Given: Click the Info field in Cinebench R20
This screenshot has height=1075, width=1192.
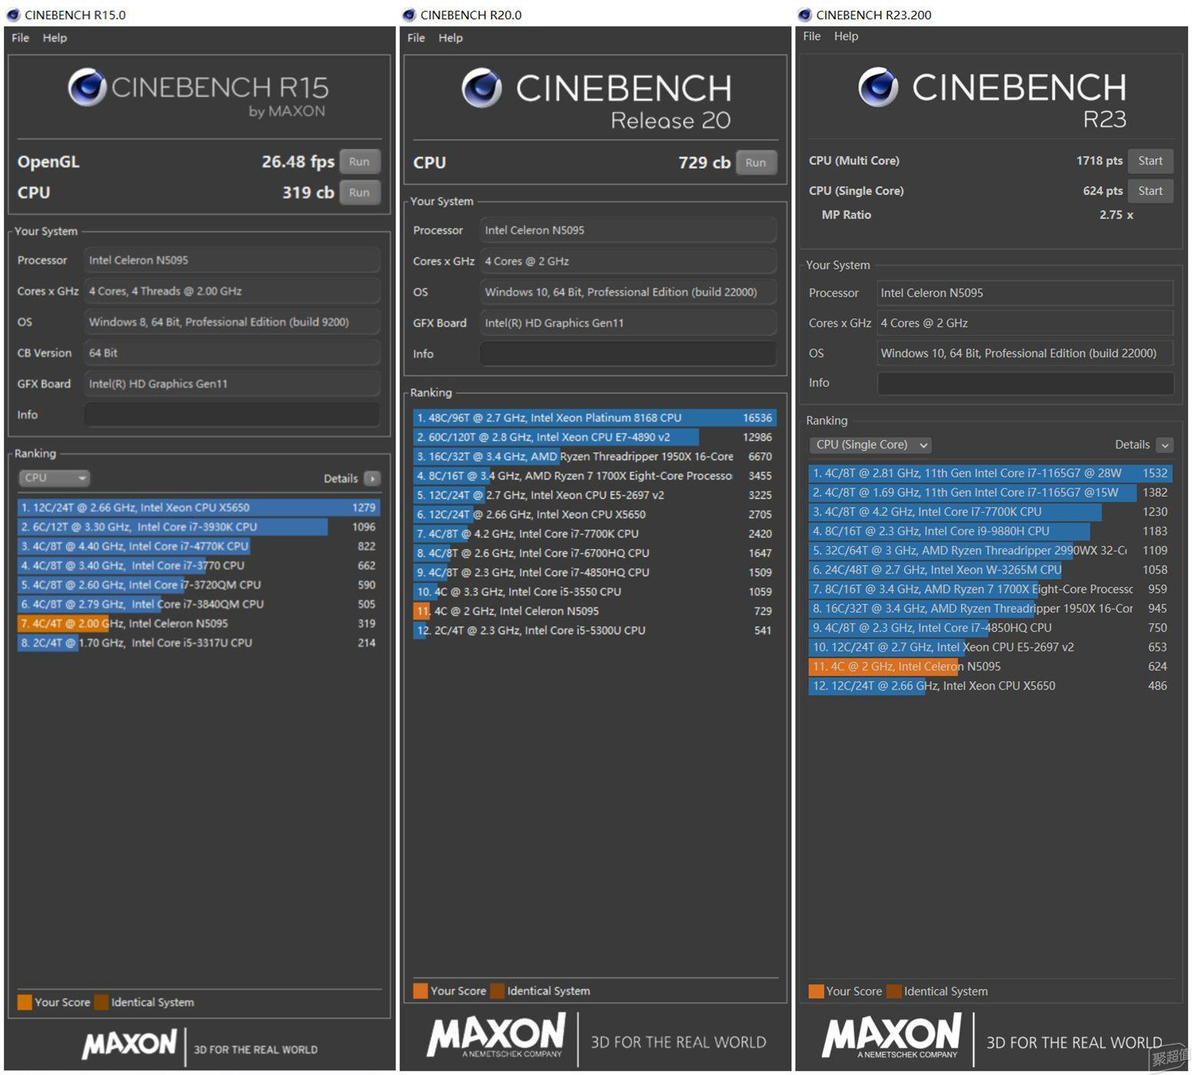Looking at the screenshot, I should (x=628, y=354).
